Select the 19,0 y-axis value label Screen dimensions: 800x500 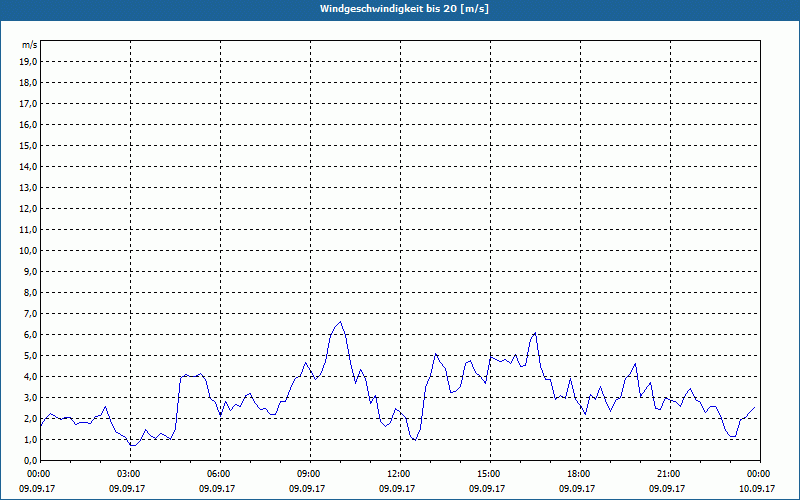coord(29,61)
